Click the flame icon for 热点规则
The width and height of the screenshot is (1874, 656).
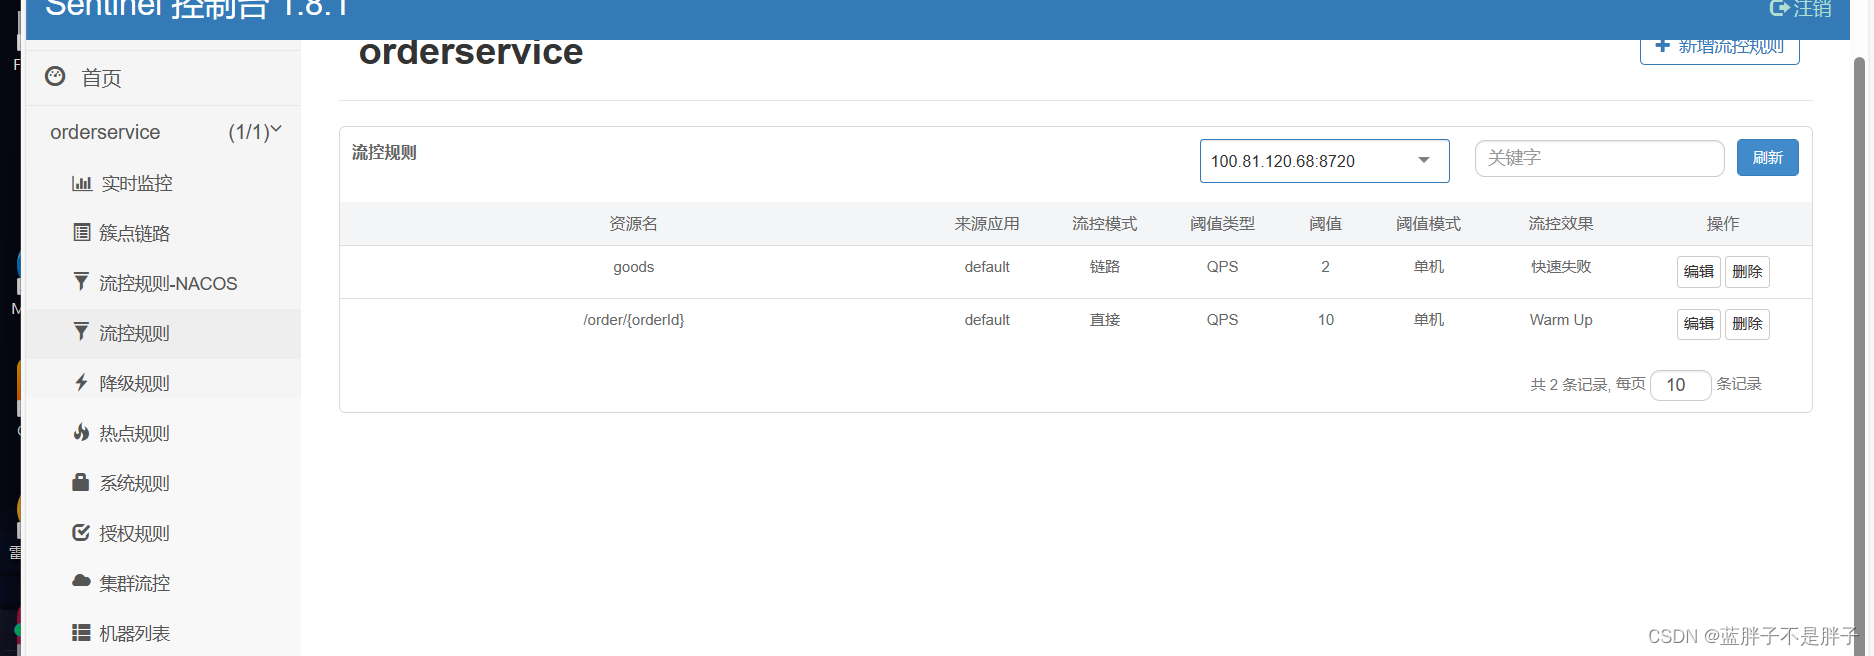pos(81,432)
